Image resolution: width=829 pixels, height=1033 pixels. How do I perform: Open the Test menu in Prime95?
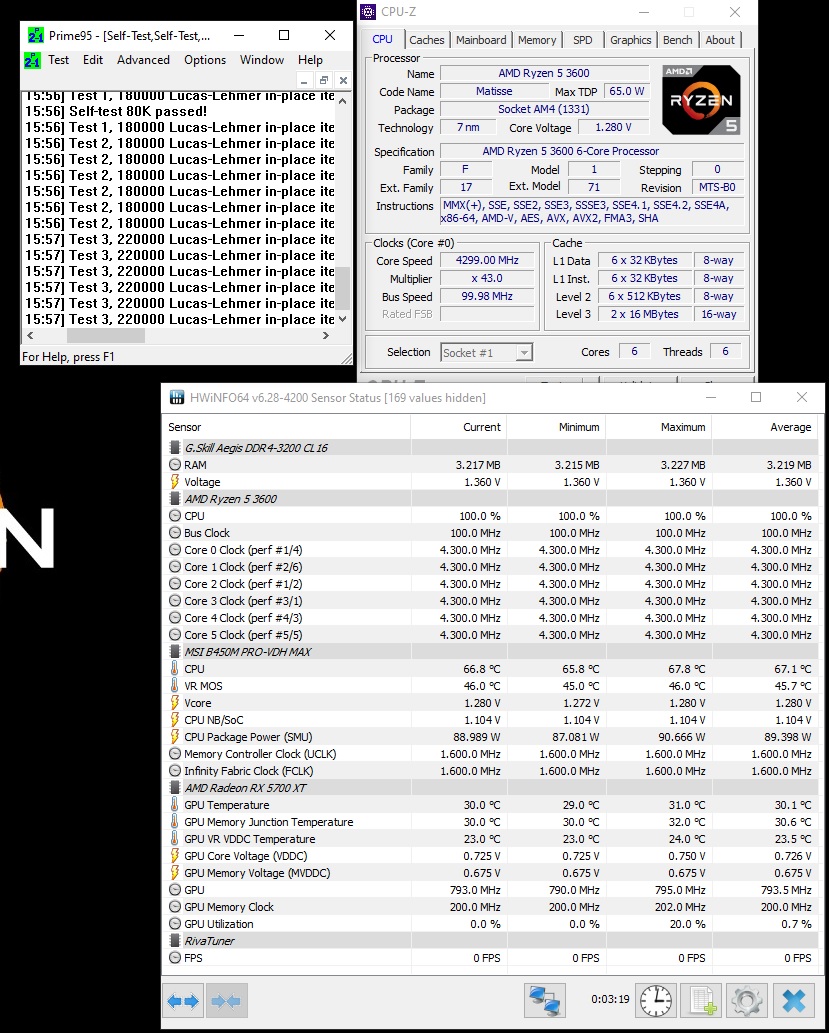(x=58, y=60)
